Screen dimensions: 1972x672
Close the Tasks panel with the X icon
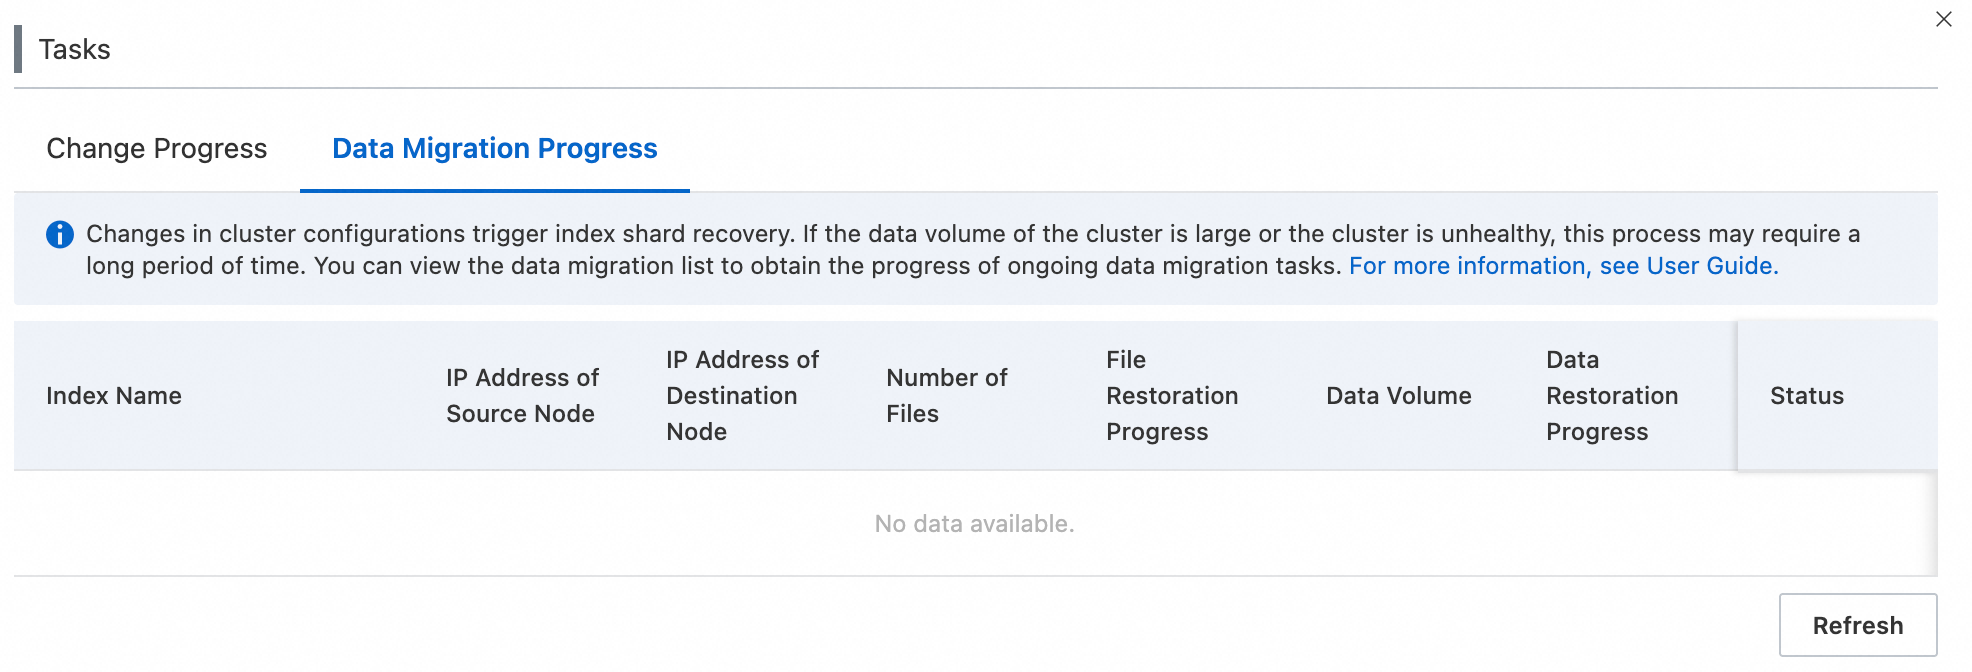[x=1943, y=19]
